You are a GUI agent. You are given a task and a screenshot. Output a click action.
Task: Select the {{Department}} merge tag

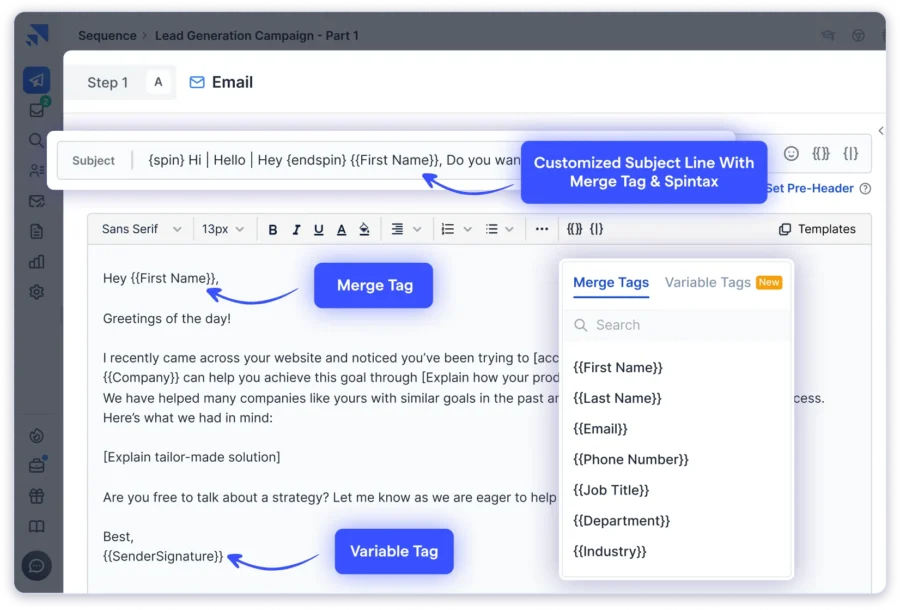(x=621, y=521)
